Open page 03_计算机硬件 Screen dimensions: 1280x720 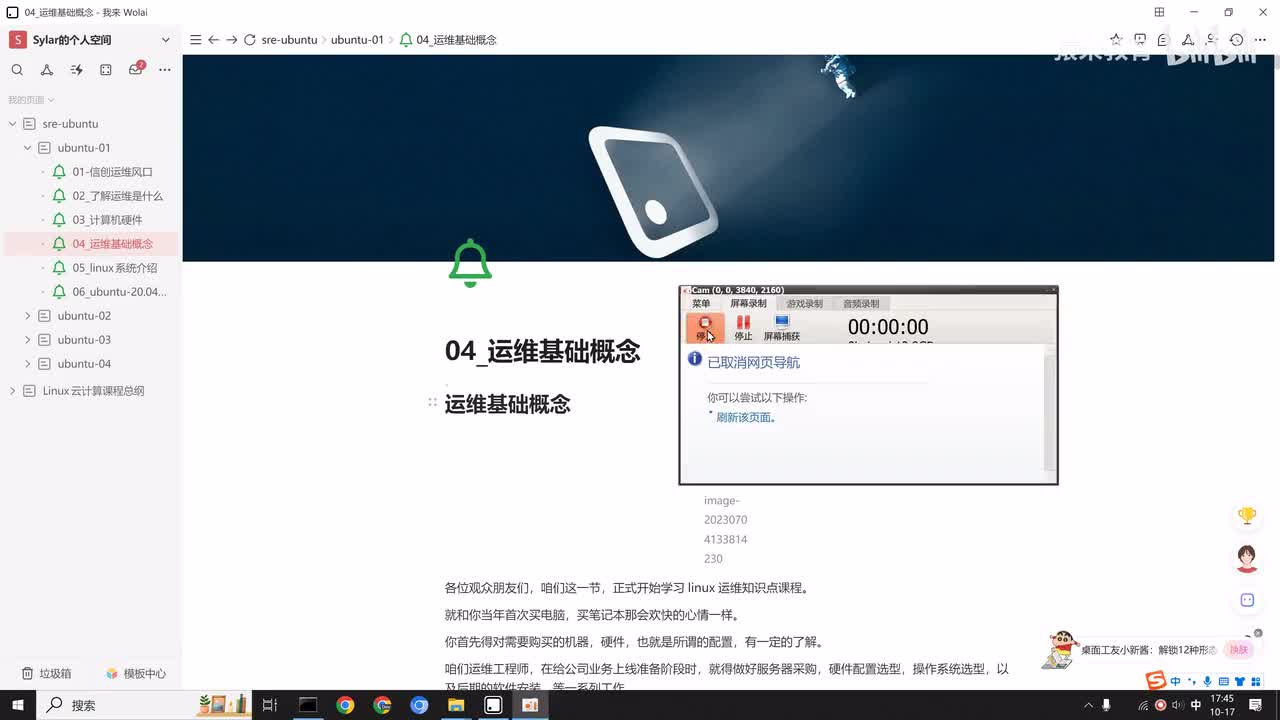click(x=107, y=220)
